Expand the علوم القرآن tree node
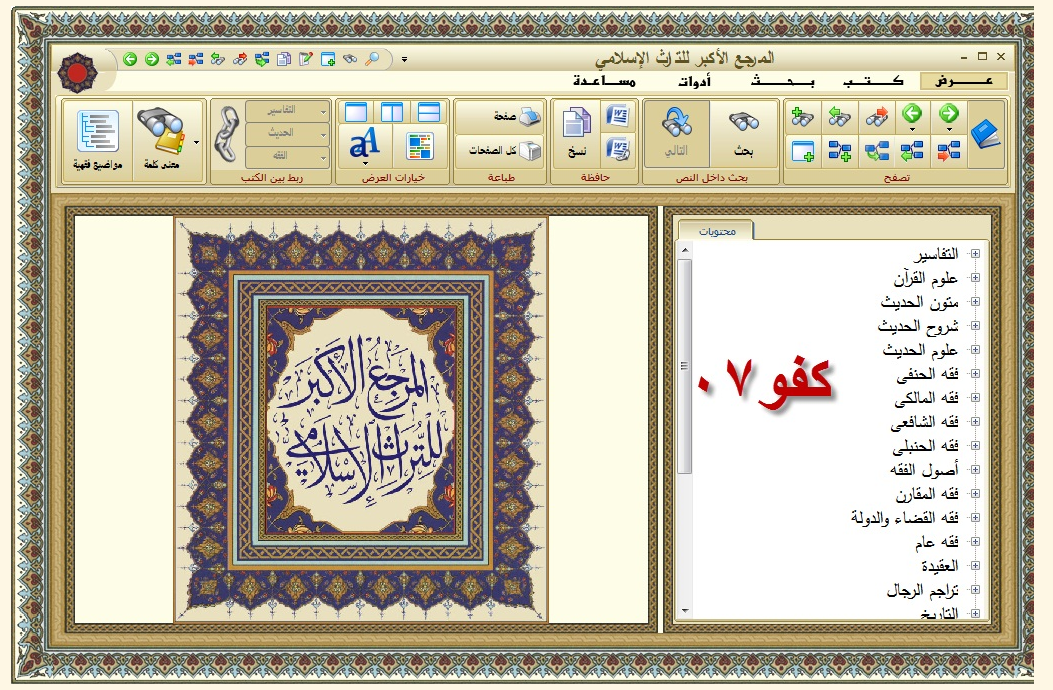The image size is (1053, 690). [975, 277]
